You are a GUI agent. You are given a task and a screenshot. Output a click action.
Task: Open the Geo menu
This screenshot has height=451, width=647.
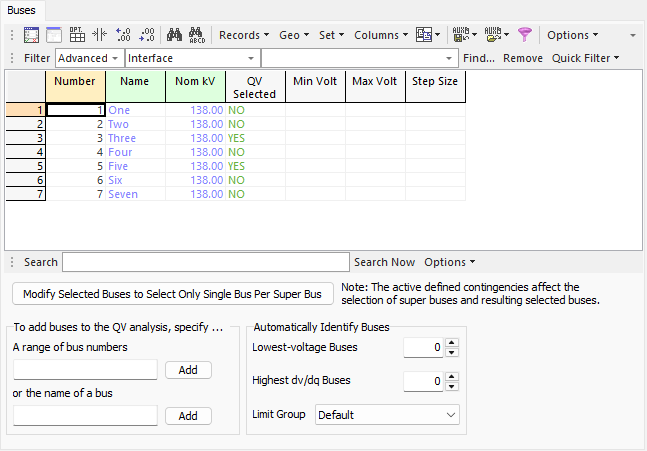(293, 35)
